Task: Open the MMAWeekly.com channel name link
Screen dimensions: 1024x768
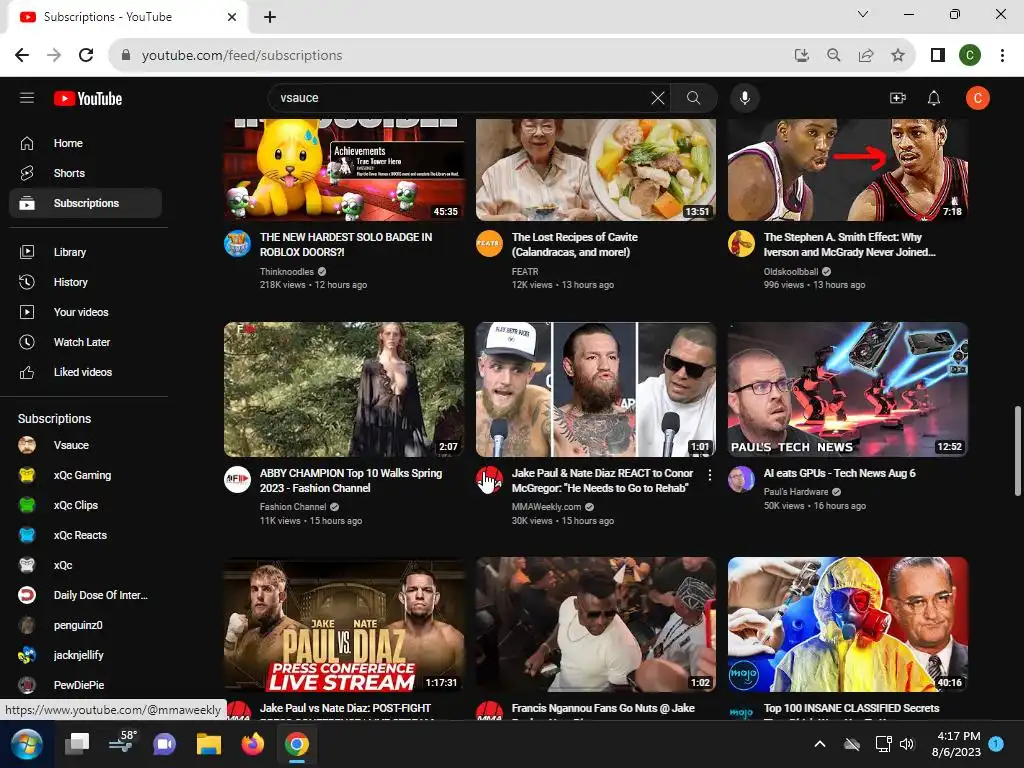Action: point(546,507)
